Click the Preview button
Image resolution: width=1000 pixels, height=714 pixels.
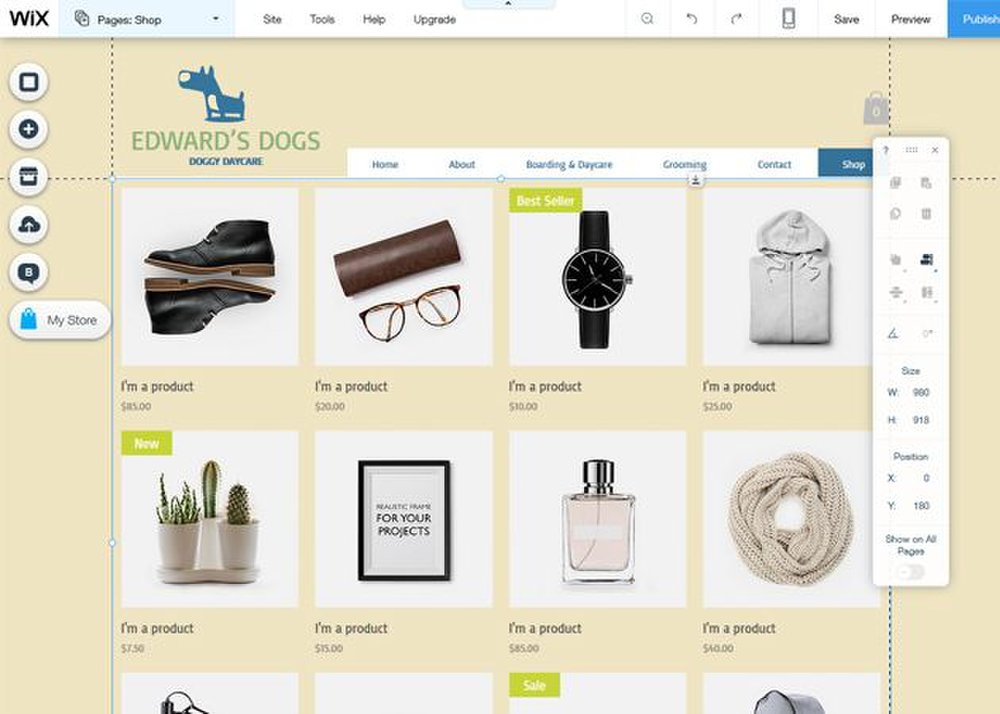tap(911, 20)
